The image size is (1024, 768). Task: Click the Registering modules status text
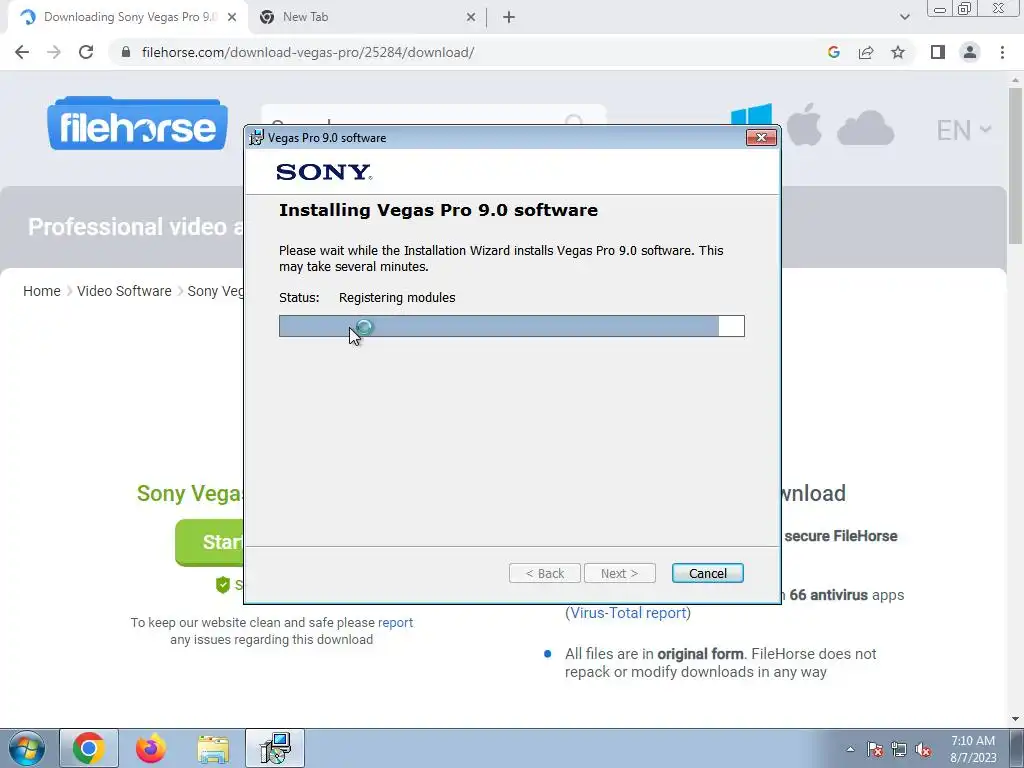click(x=397, y=298)
